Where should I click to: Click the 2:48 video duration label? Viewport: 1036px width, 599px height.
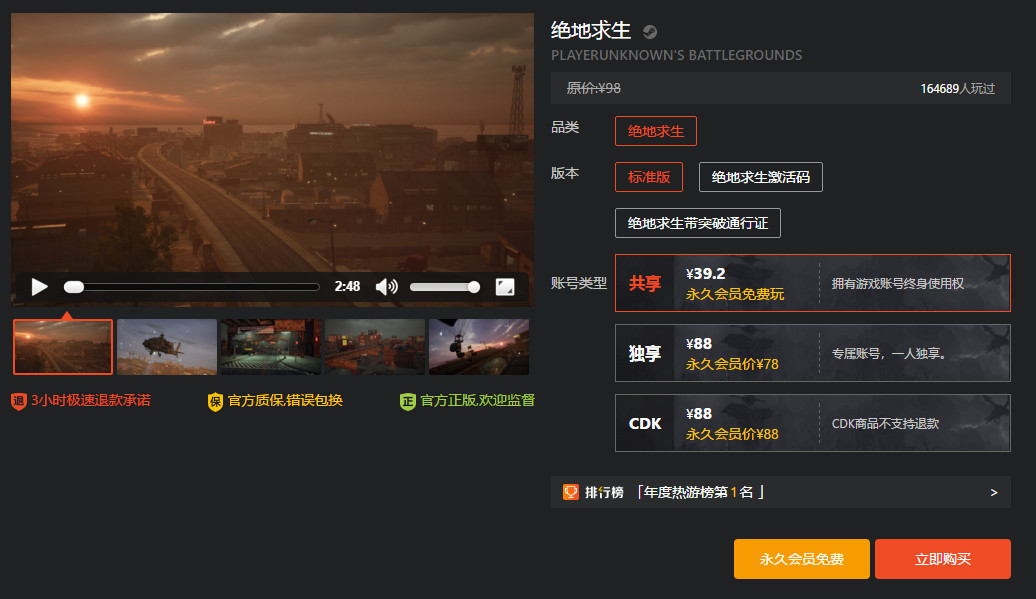347,287
